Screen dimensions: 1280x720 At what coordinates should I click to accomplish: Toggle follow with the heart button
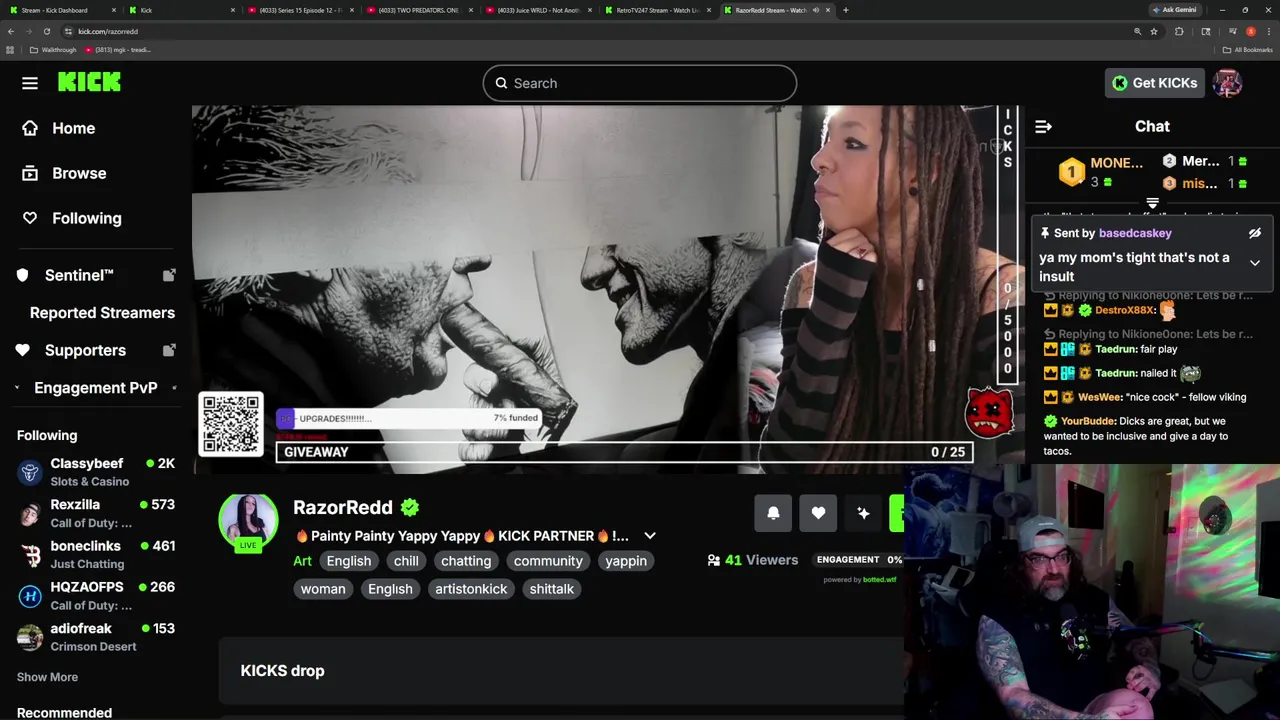(x=818, y=513)
